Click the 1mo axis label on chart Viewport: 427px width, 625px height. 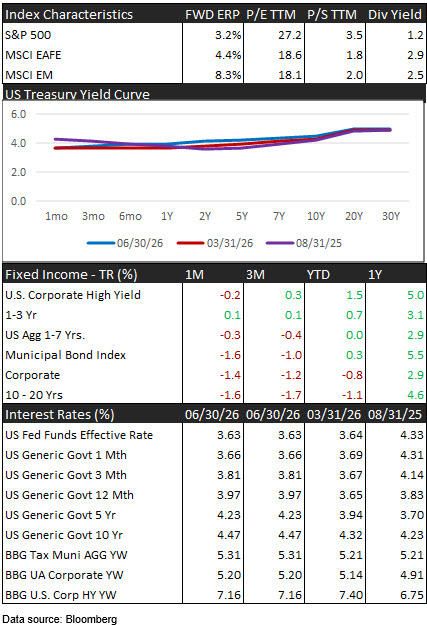coord(56,216)
